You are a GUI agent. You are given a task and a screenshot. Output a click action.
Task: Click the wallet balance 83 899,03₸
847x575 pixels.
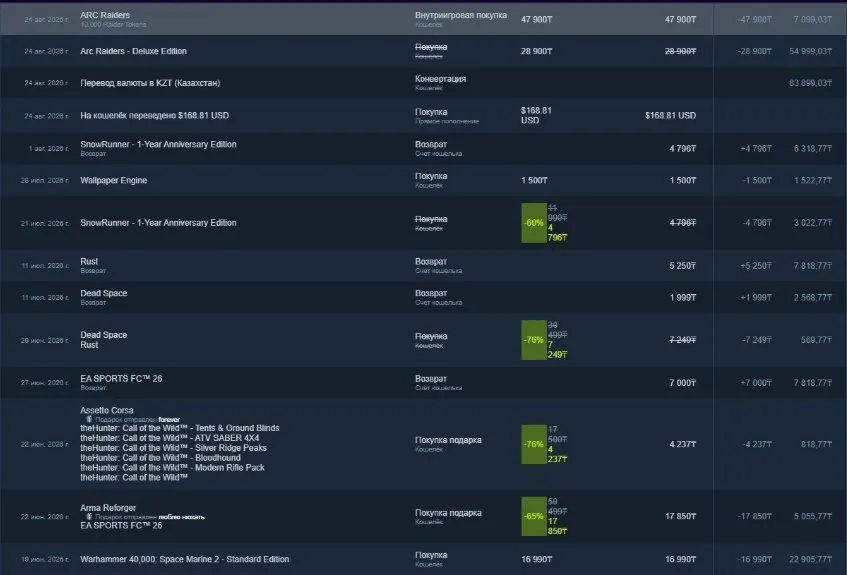point(810,83)
